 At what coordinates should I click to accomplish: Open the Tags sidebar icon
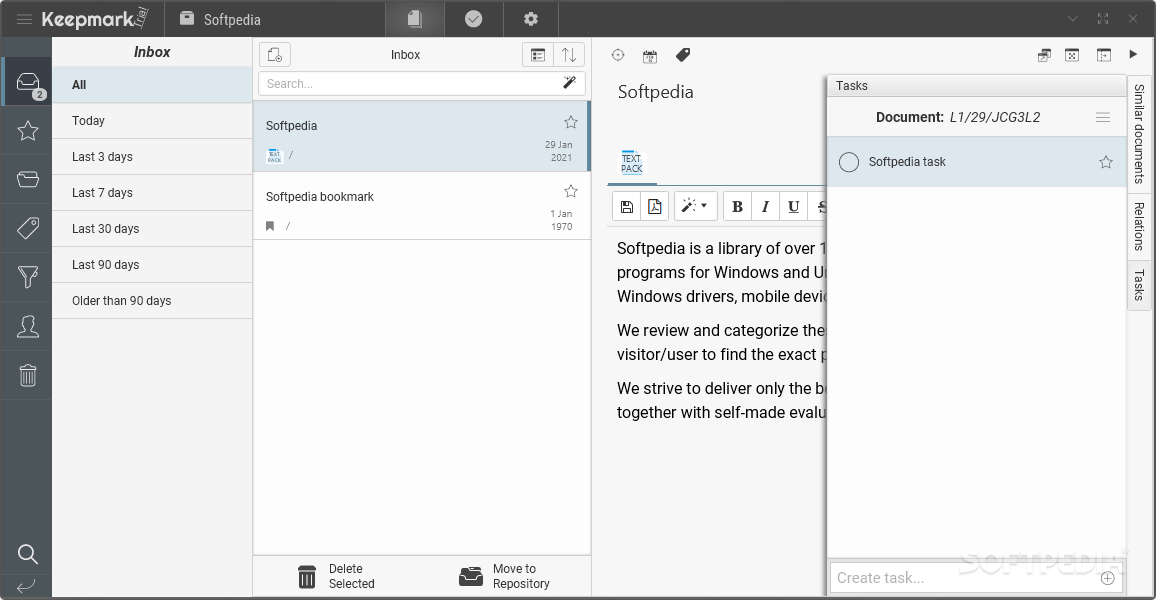pos(28,228)
